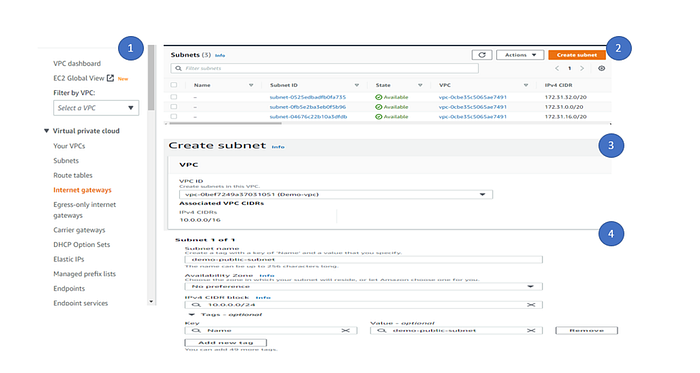The height and width of the screenshot is (373, 700).
Task: Toggle the select-all checkbox in table header
Action: coord(174,85)
